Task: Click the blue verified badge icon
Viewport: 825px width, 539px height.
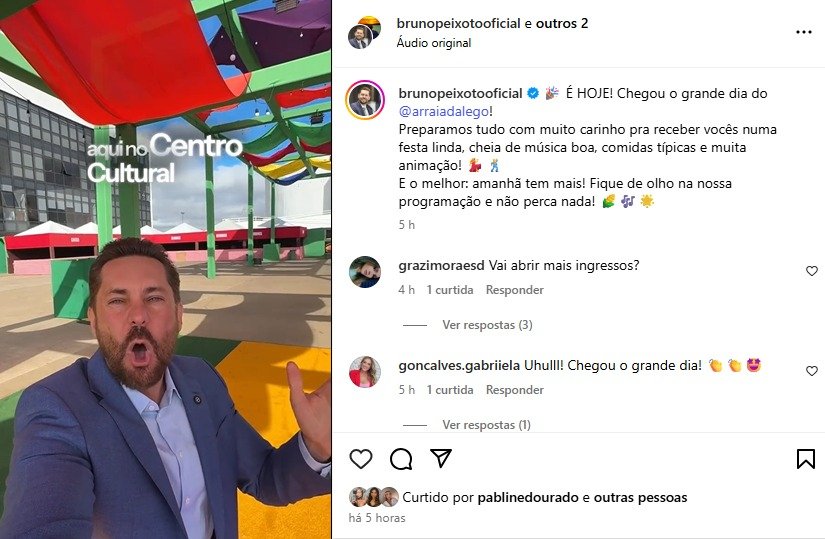Action: coord(533,94)
